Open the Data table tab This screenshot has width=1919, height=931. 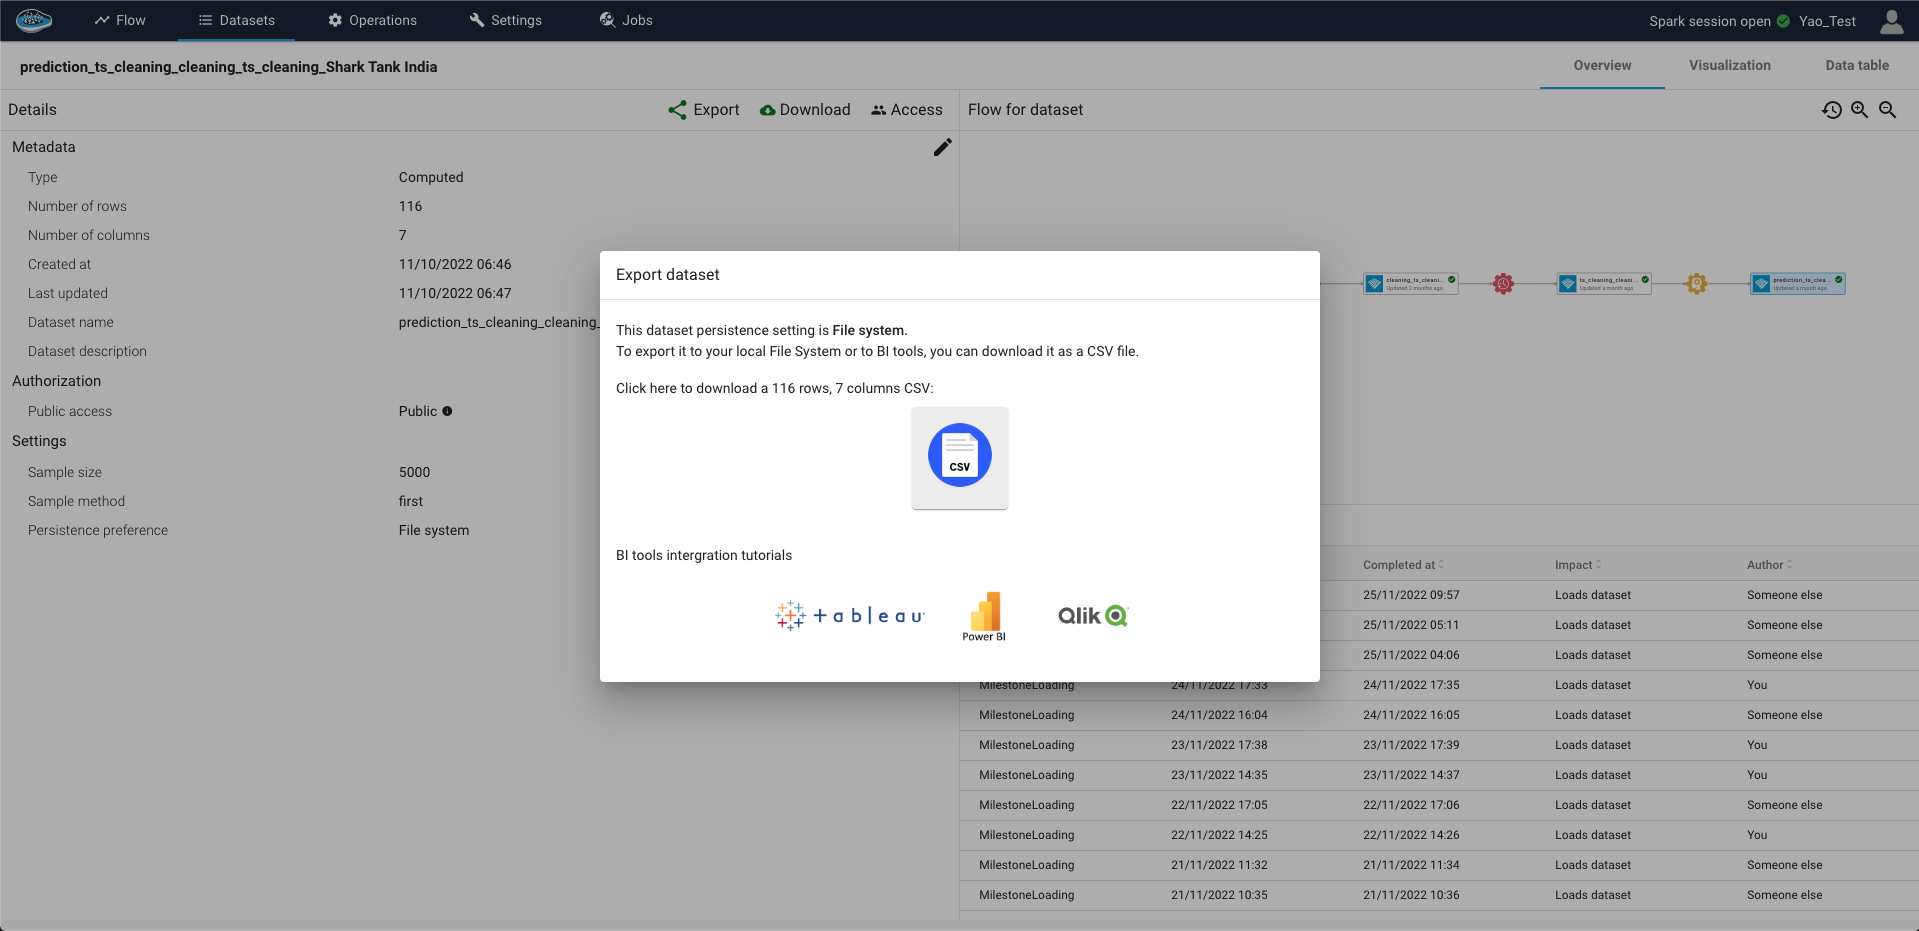1856,65
